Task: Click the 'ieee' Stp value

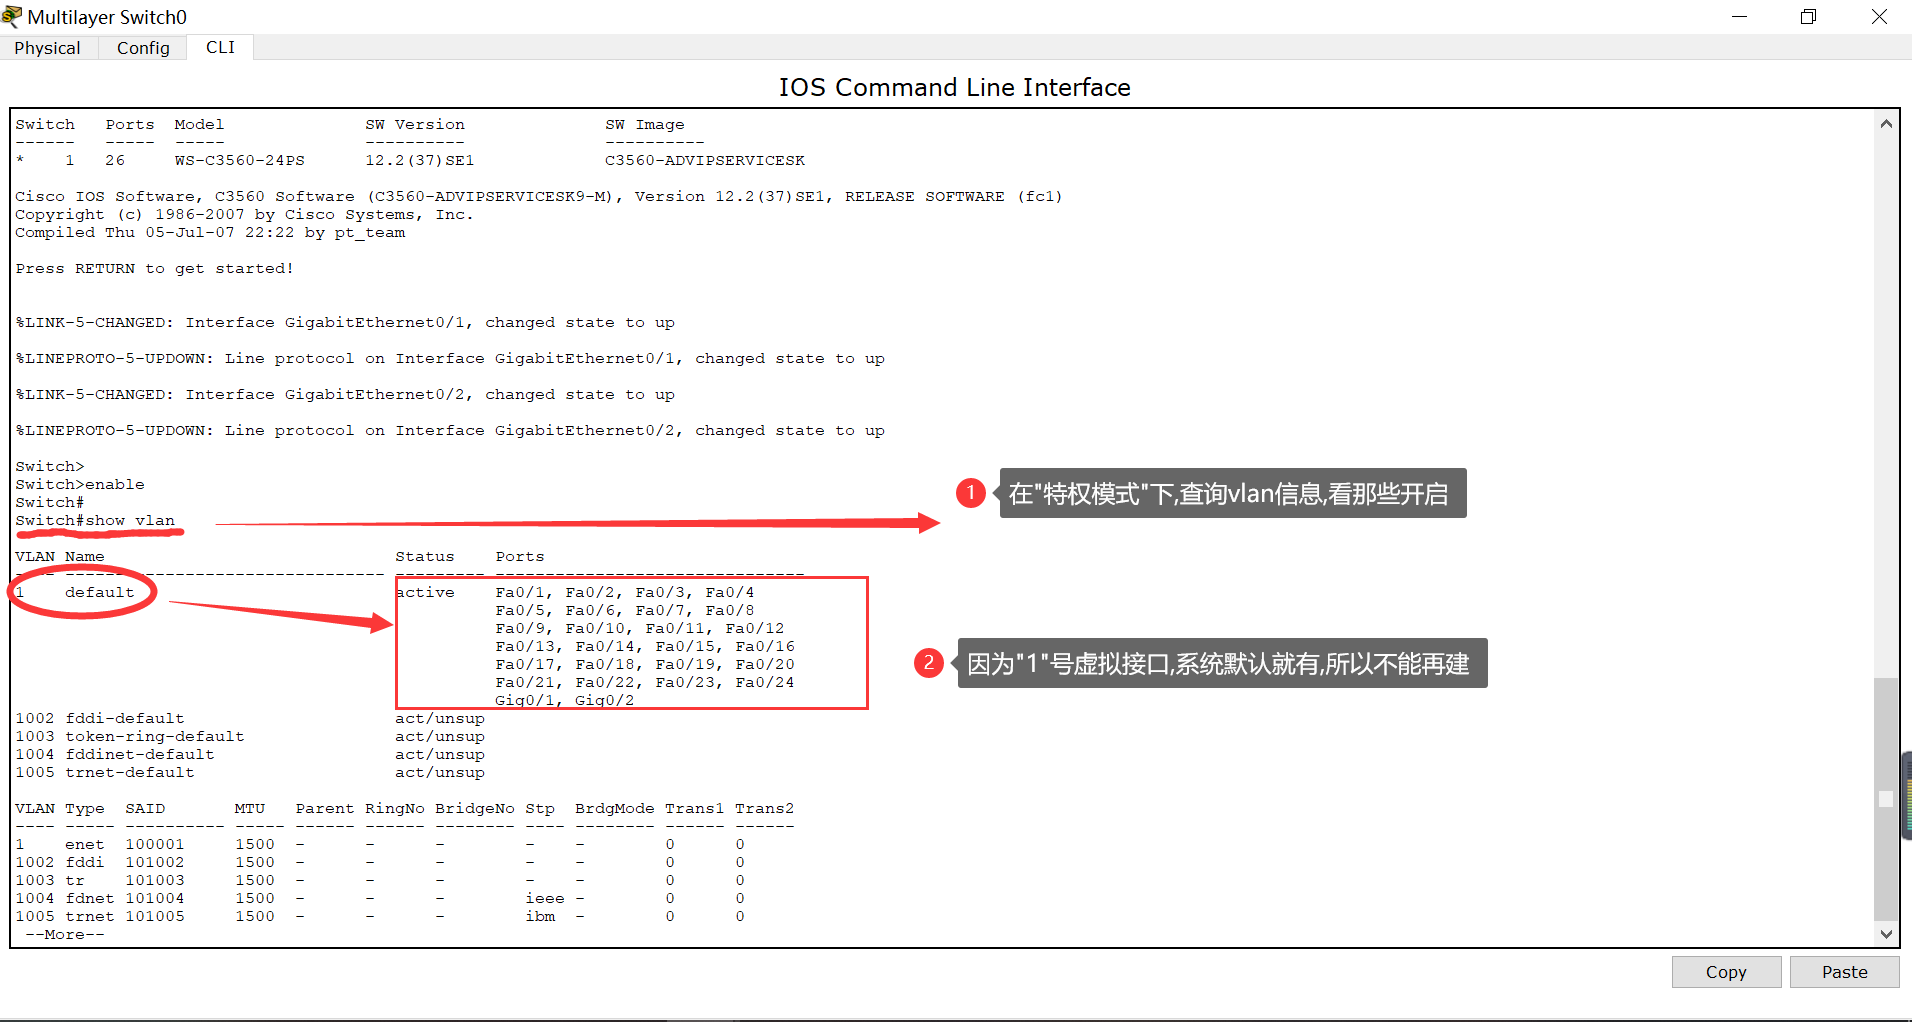Action: 545,899
